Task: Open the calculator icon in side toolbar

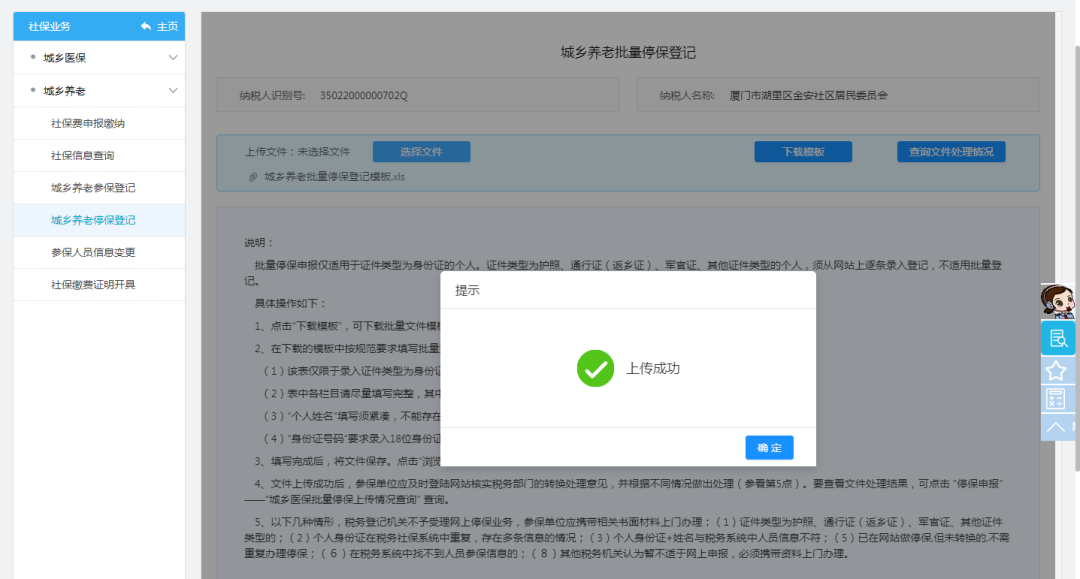Action: [1055, 399]
